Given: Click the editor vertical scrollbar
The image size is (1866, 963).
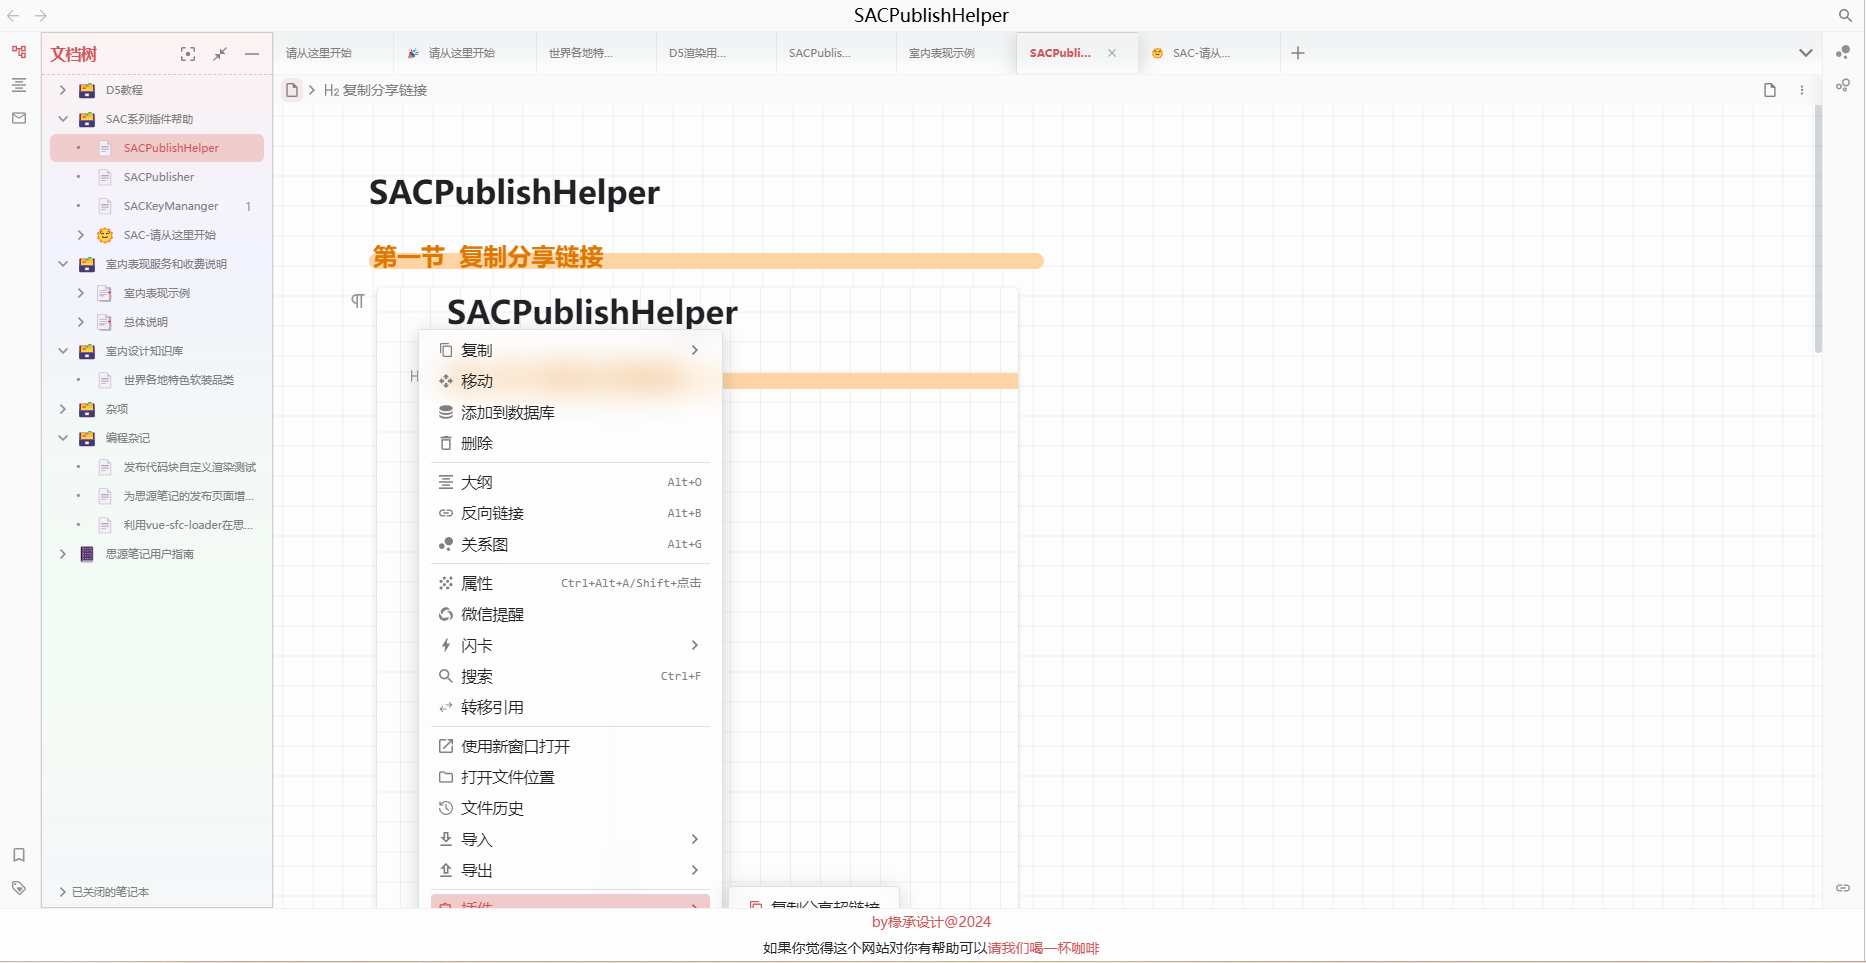Looking at the screenshot, I should point(1818,230).
